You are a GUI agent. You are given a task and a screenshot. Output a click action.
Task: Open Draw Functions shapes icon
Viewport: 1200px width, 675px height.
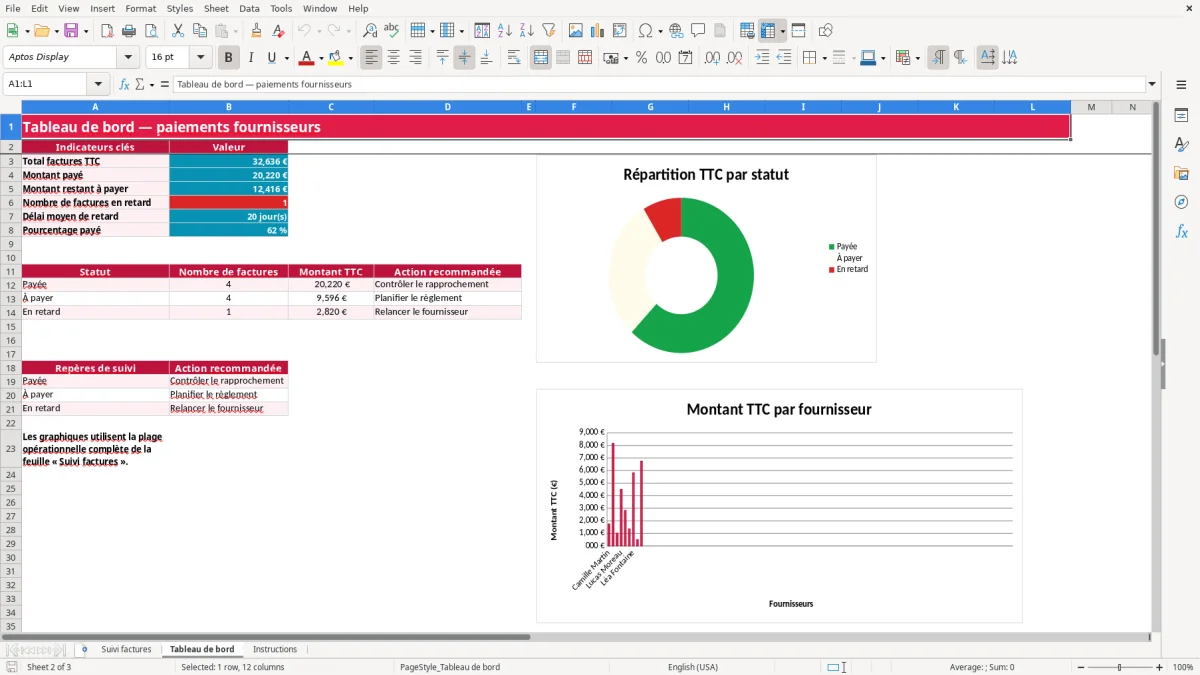click(x=826, y=31)
